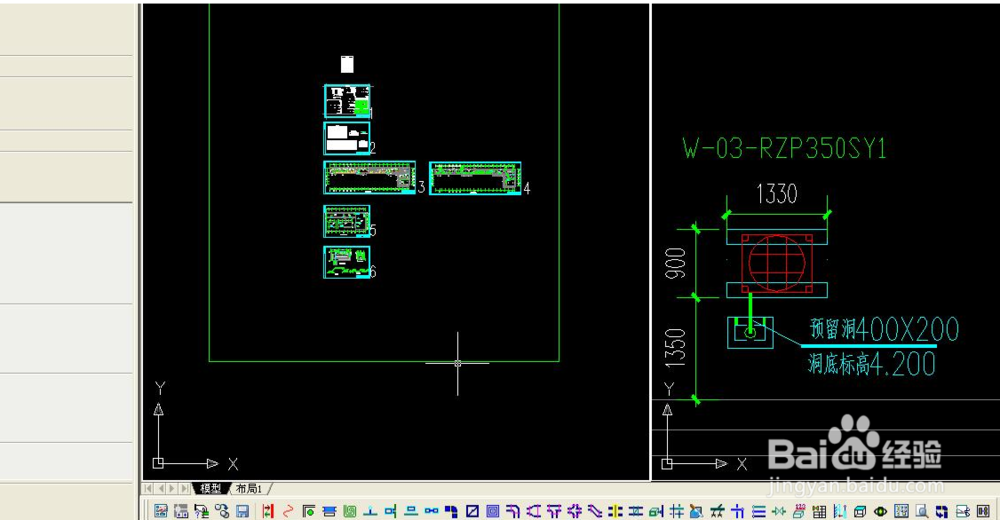
Task: Select drawing sheet numbered 4
Action: 475,178
